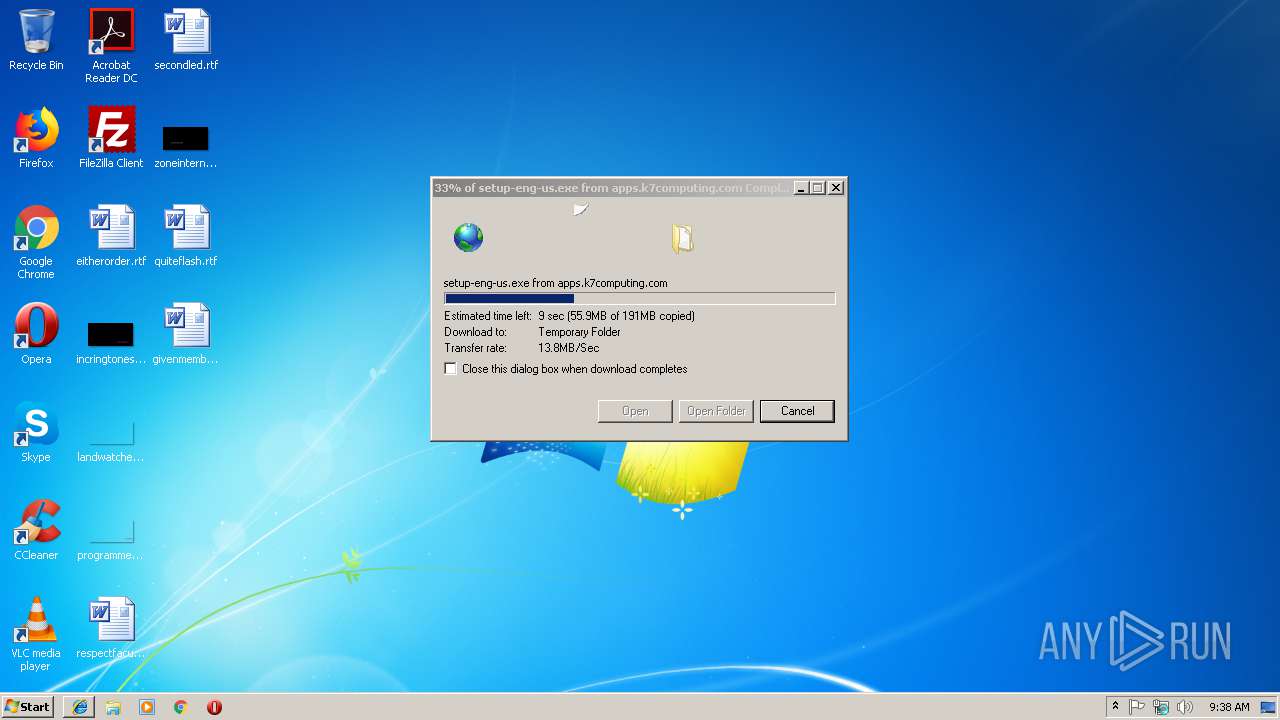Viewport: 1280px width, 720px height.
Task: Launch the CCleaner desktop shortcut
Action: [36, 530]
